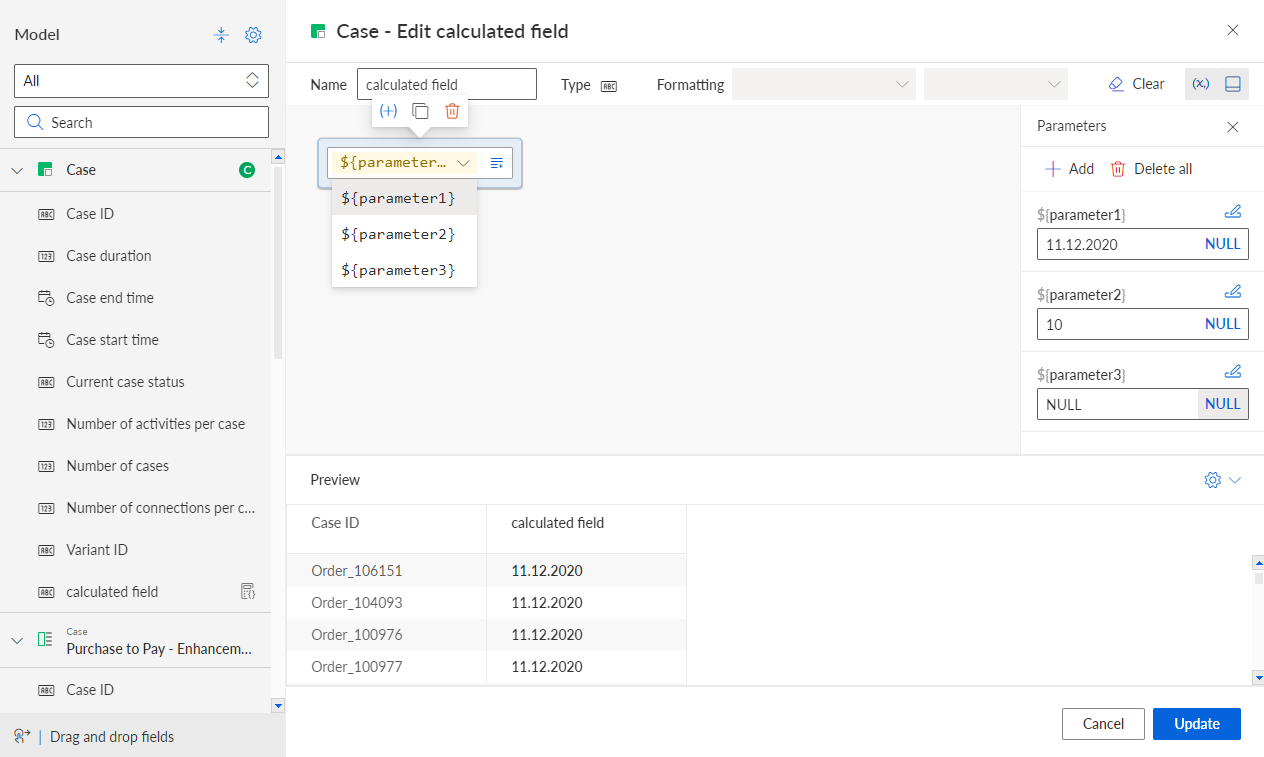
Task: Close the Parameters panel
Action: pos(1233,127)
